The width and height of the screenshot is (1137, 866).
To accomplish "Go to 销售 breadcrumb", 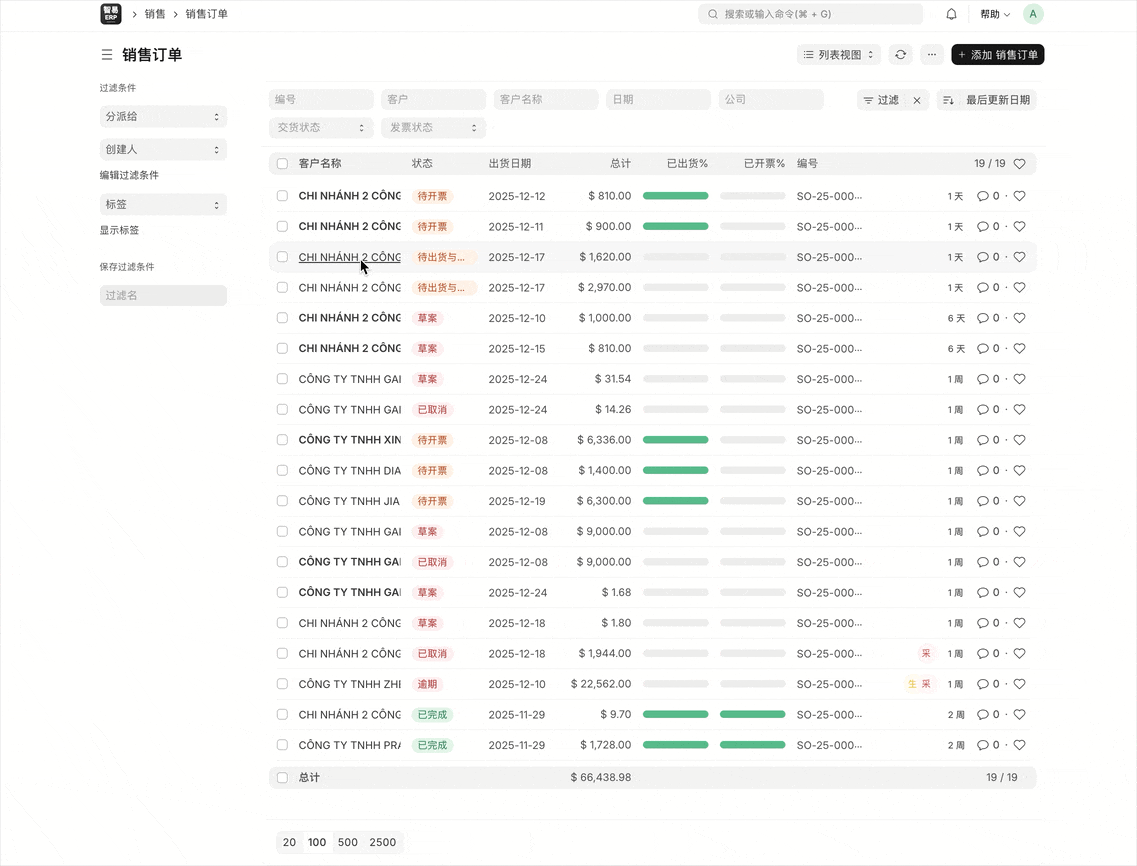I will [x=155, y=14].
